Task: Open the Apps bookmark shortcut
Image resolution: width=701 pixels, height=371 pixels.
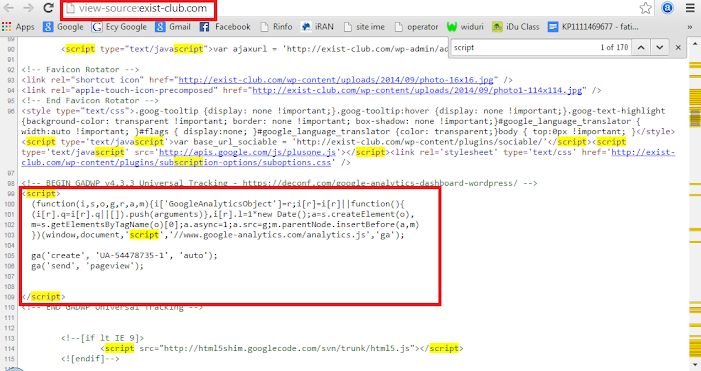Action: coord(18,27)
